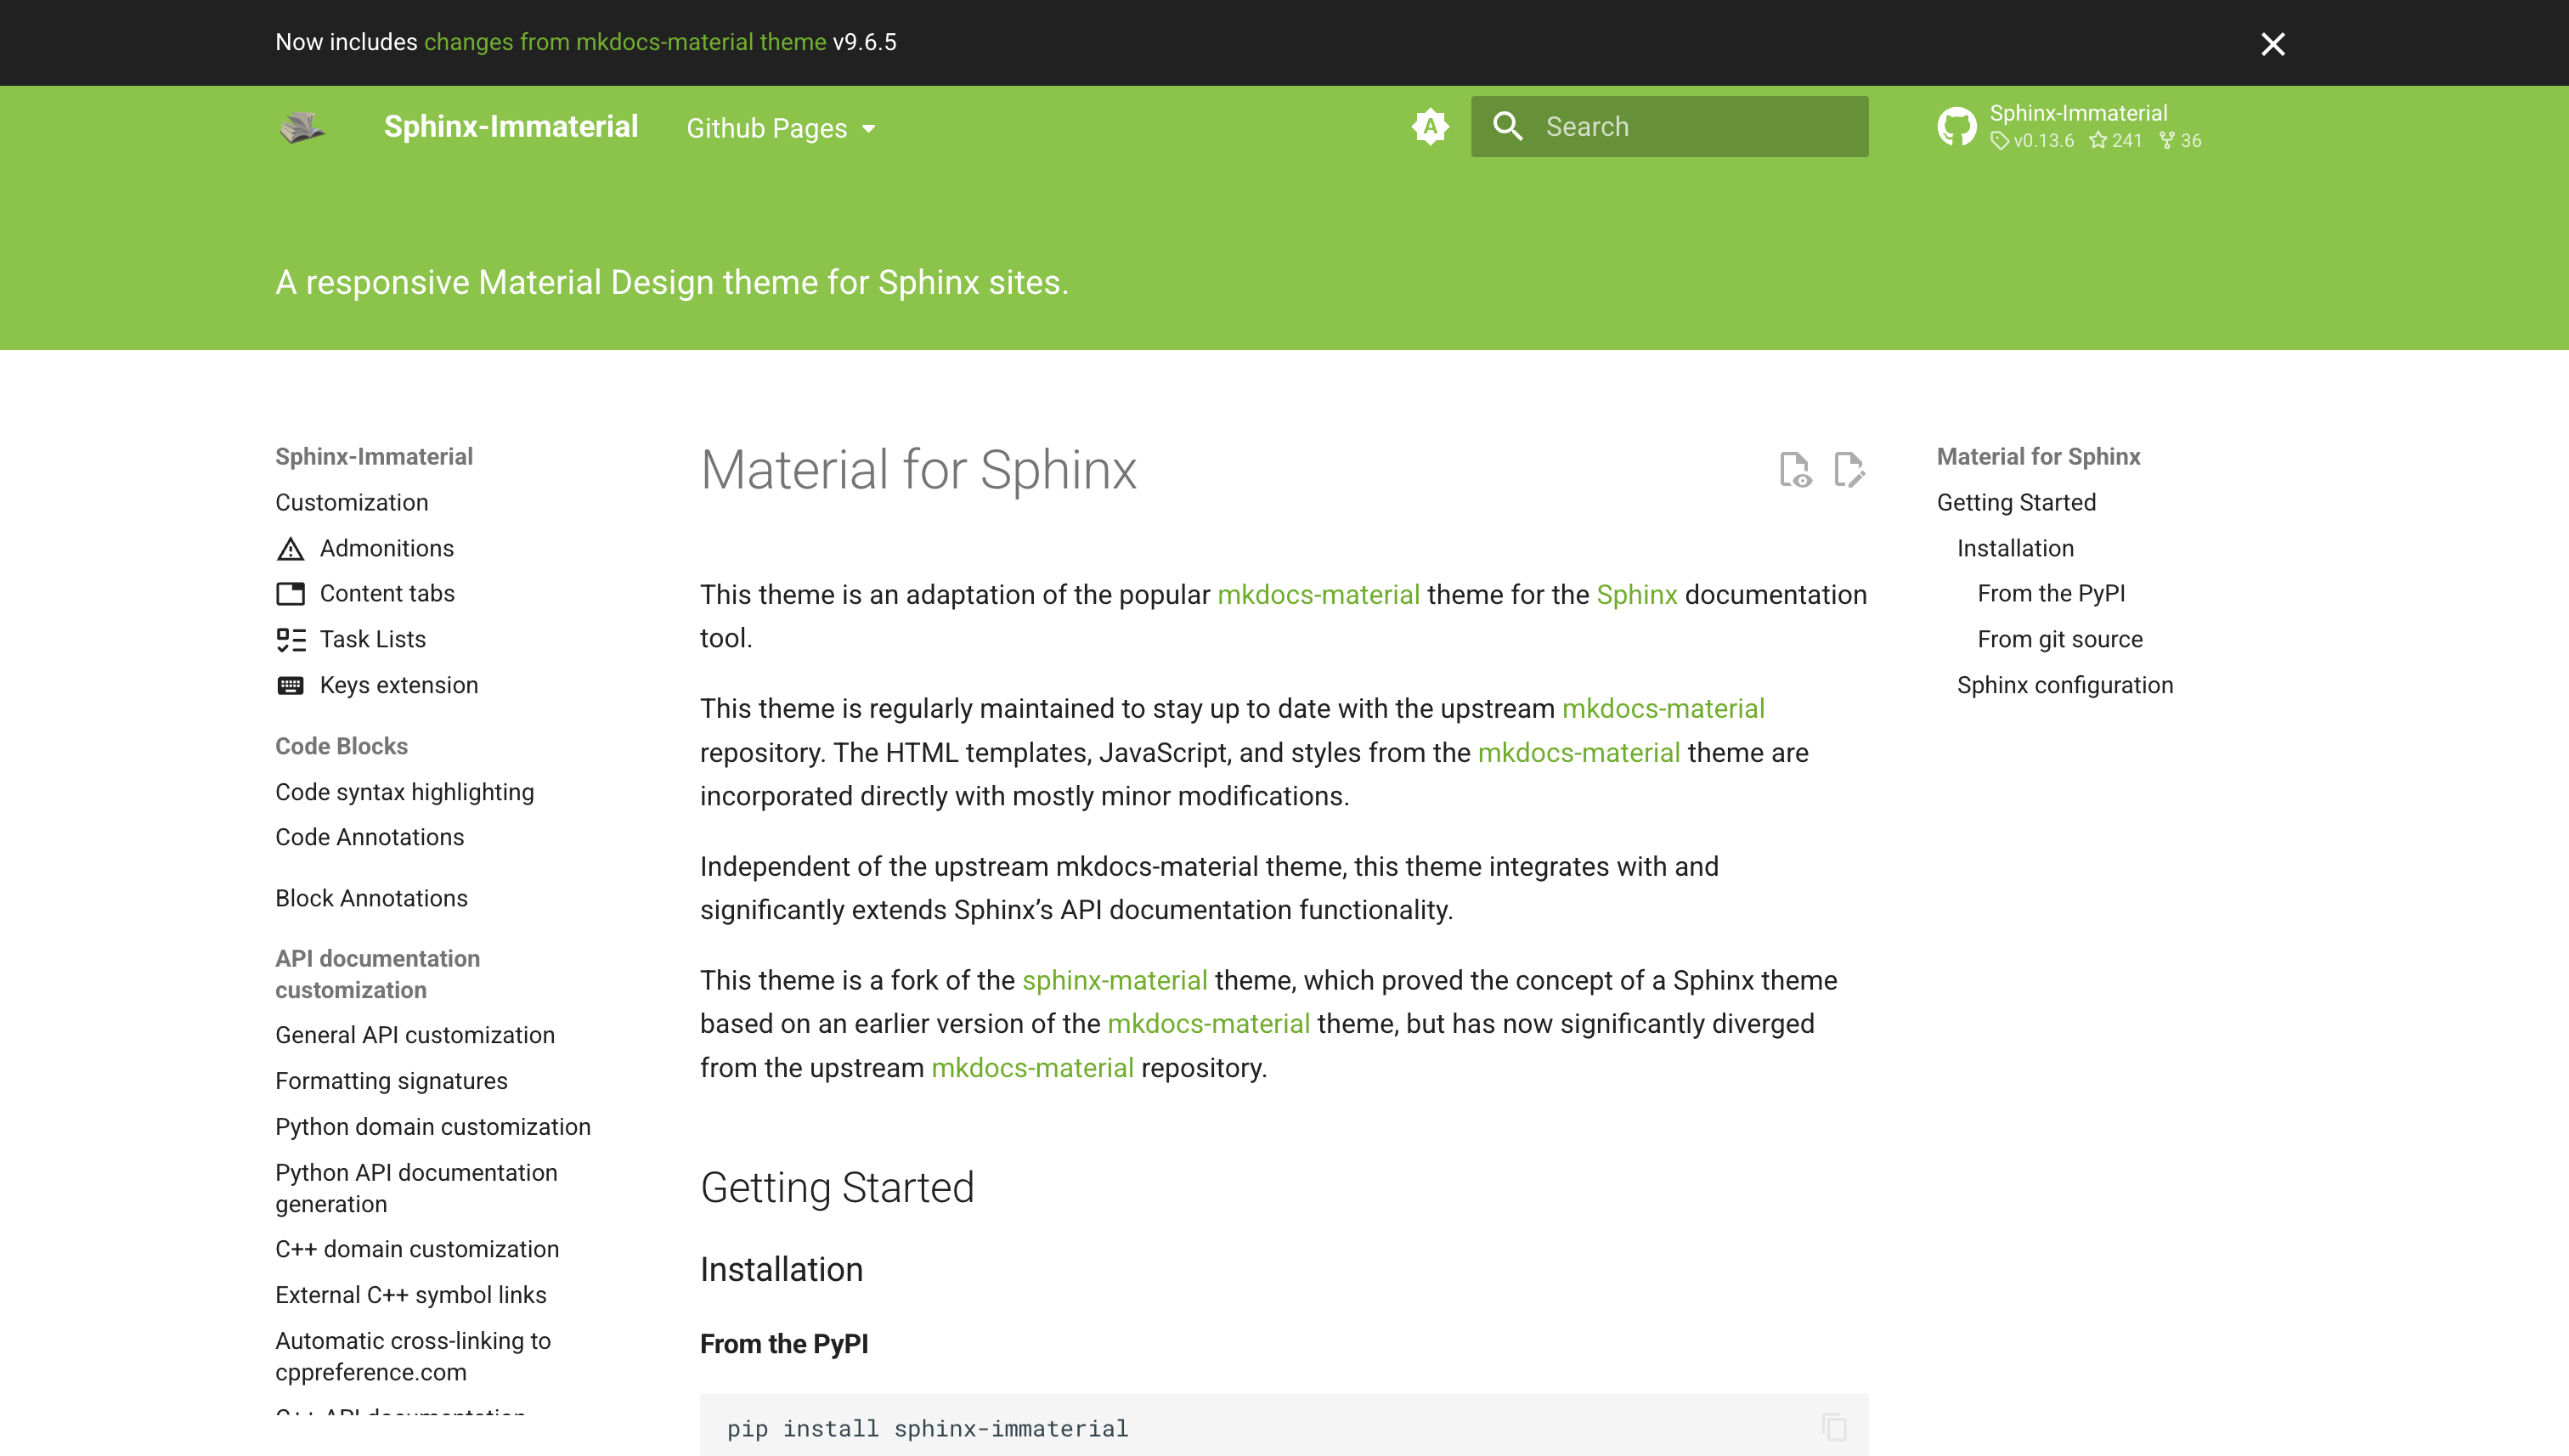
Task: Open upstream mkdocs-material link before 'repository. The HTML'
Action: (x=1663, y=708)
